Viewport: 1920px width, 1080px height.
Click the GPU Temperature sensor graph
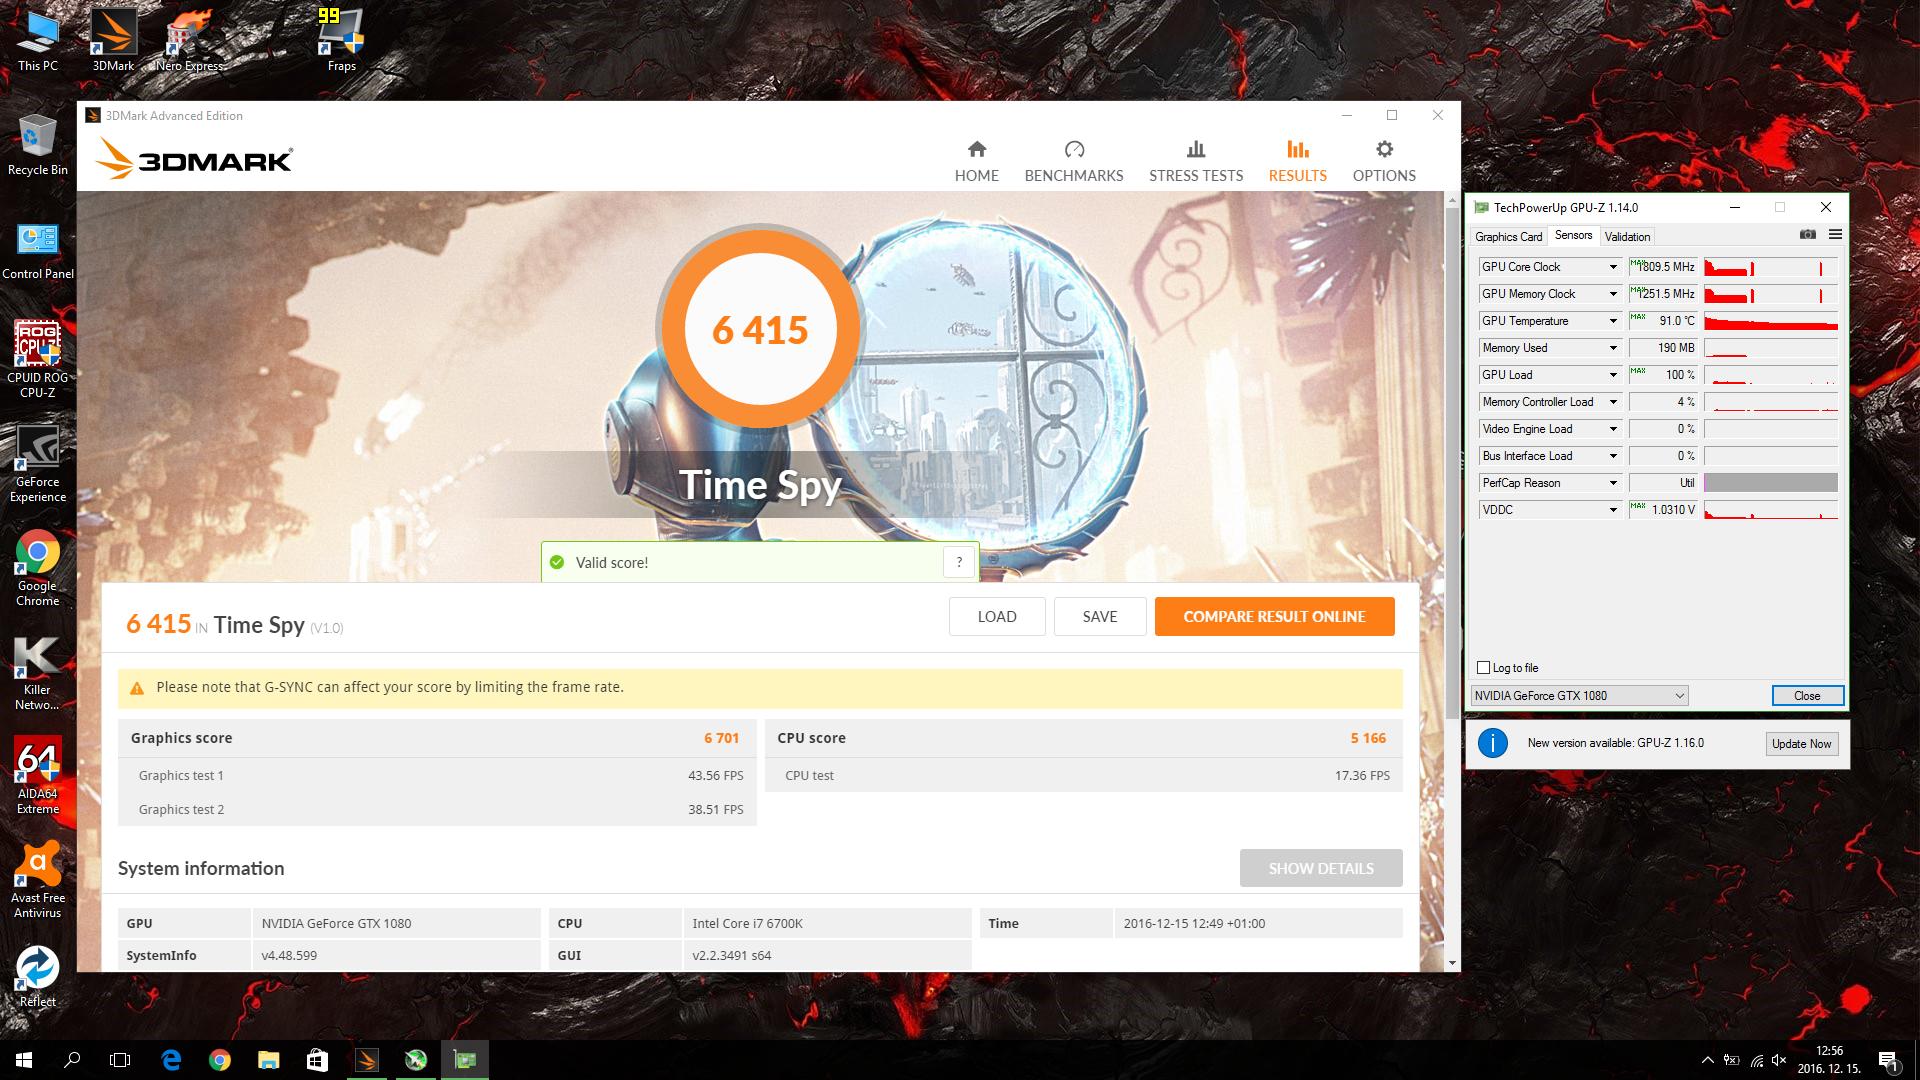coord(1771,321)
